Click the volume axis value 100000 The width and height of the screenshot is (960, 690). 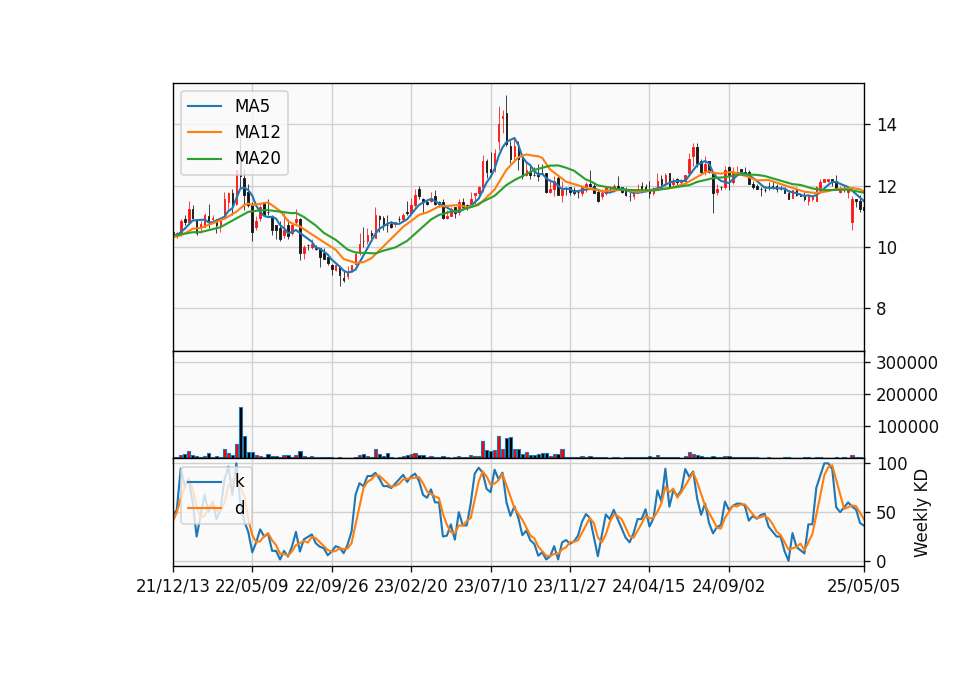[x=907, y=427]
